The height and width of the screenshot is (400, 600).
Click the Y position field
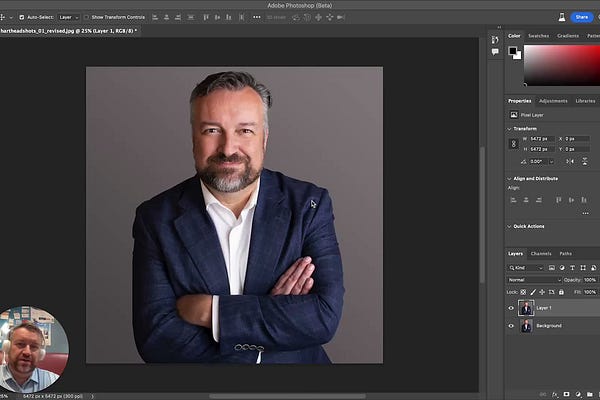click(x=577, y=149)
